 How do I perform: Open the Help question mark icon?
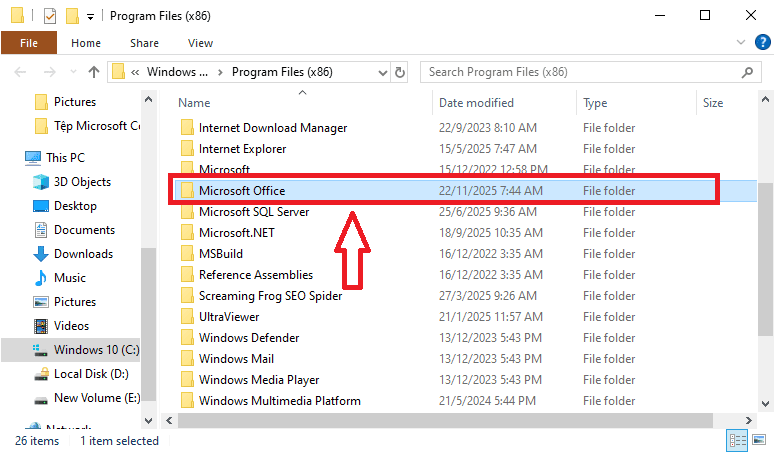pos(760,43)
